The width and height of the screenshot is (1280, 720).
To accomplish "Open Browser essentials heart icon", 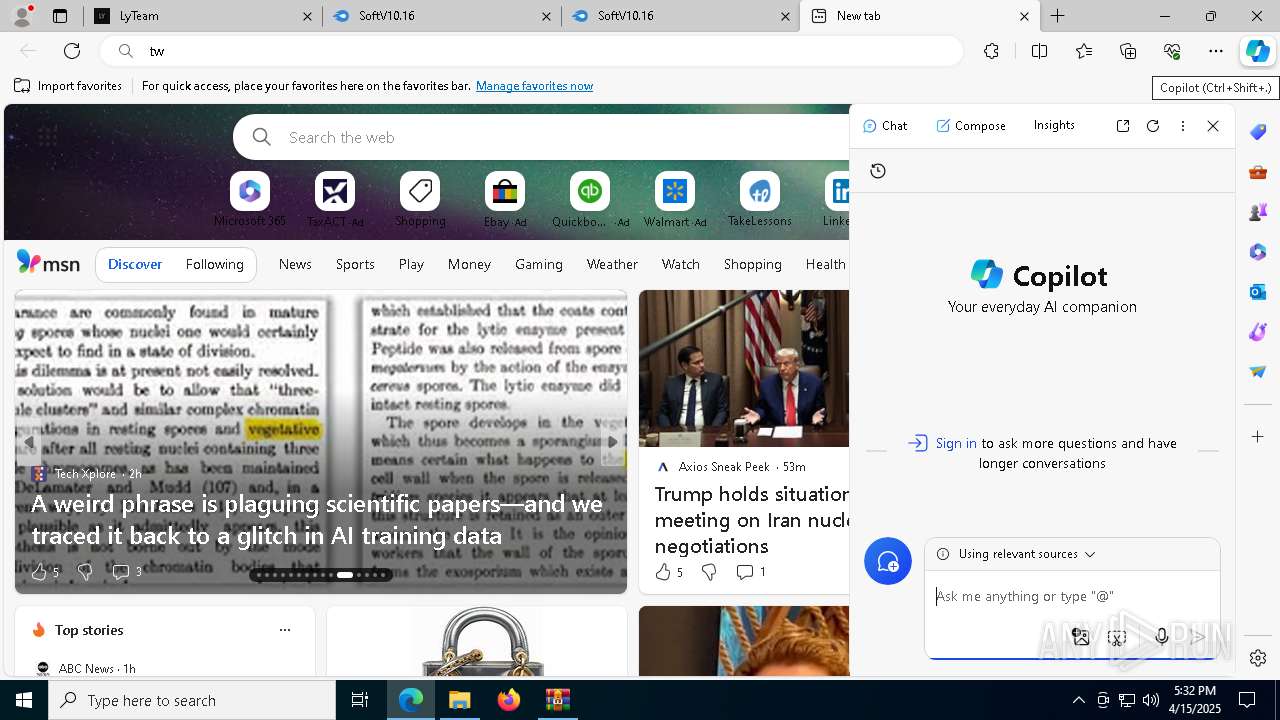I will click(x=1172, y=51).
